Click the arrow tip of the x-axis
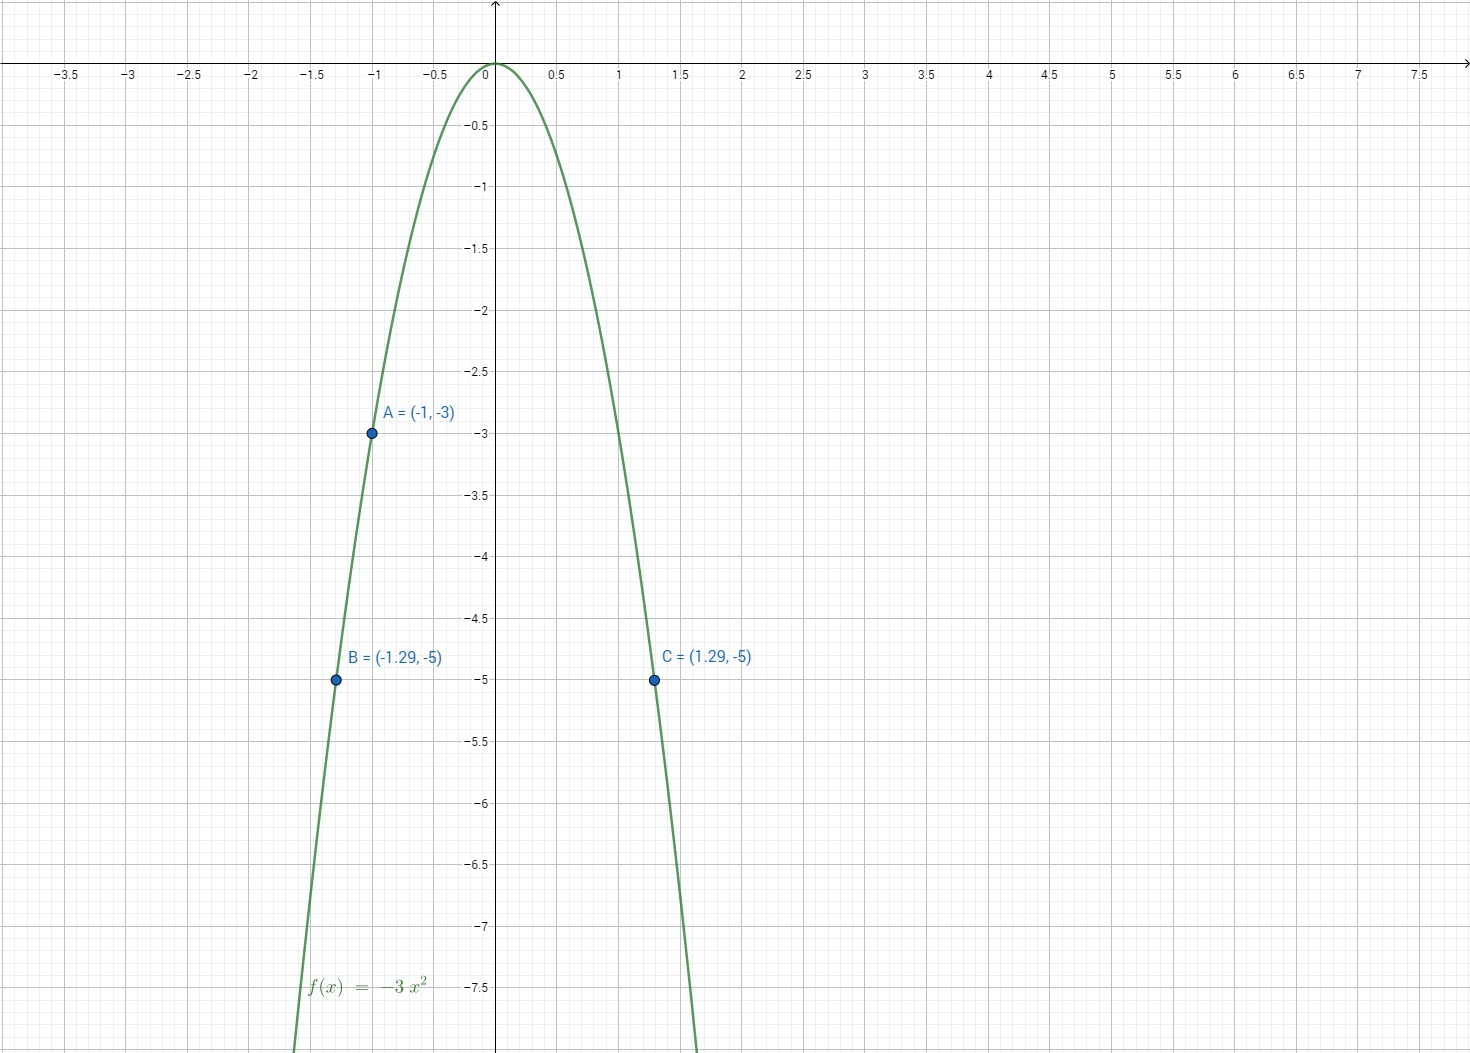Viewport: 1470px width, 1053px height. pos(1465,64)
